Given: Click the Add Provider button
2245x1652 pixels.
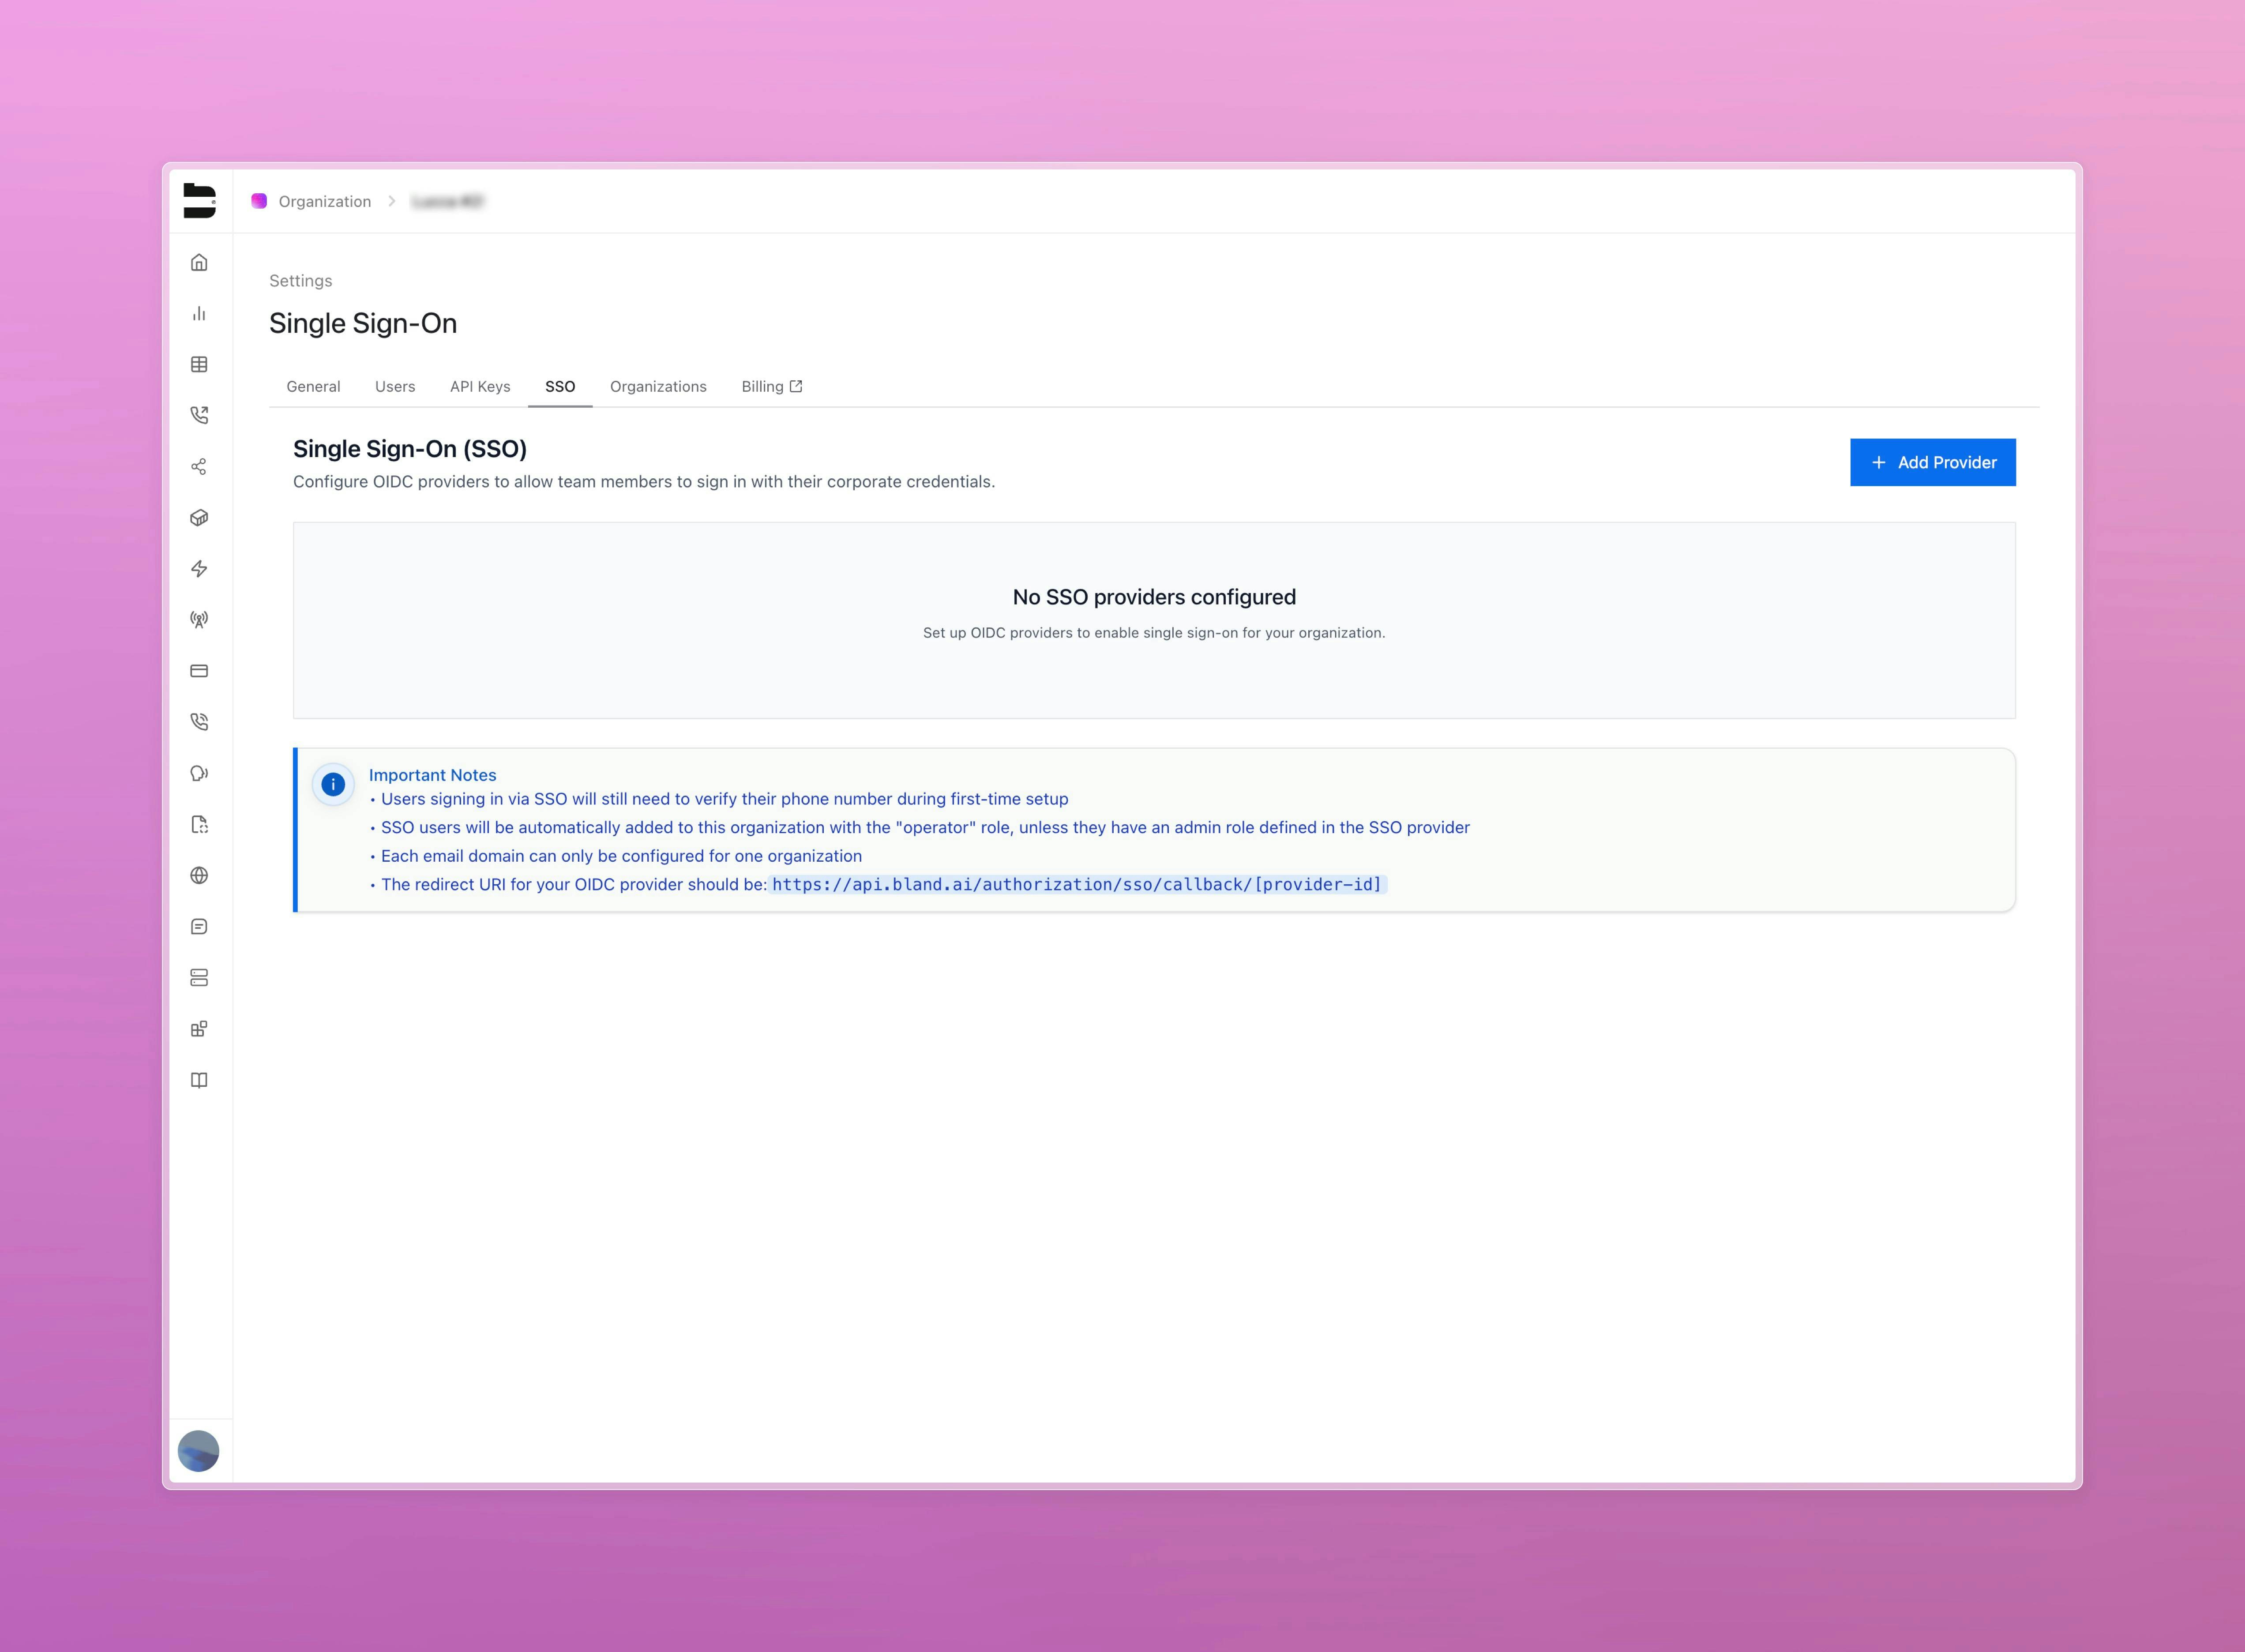Looking at the screenshot, I should tap(1932, 462).
